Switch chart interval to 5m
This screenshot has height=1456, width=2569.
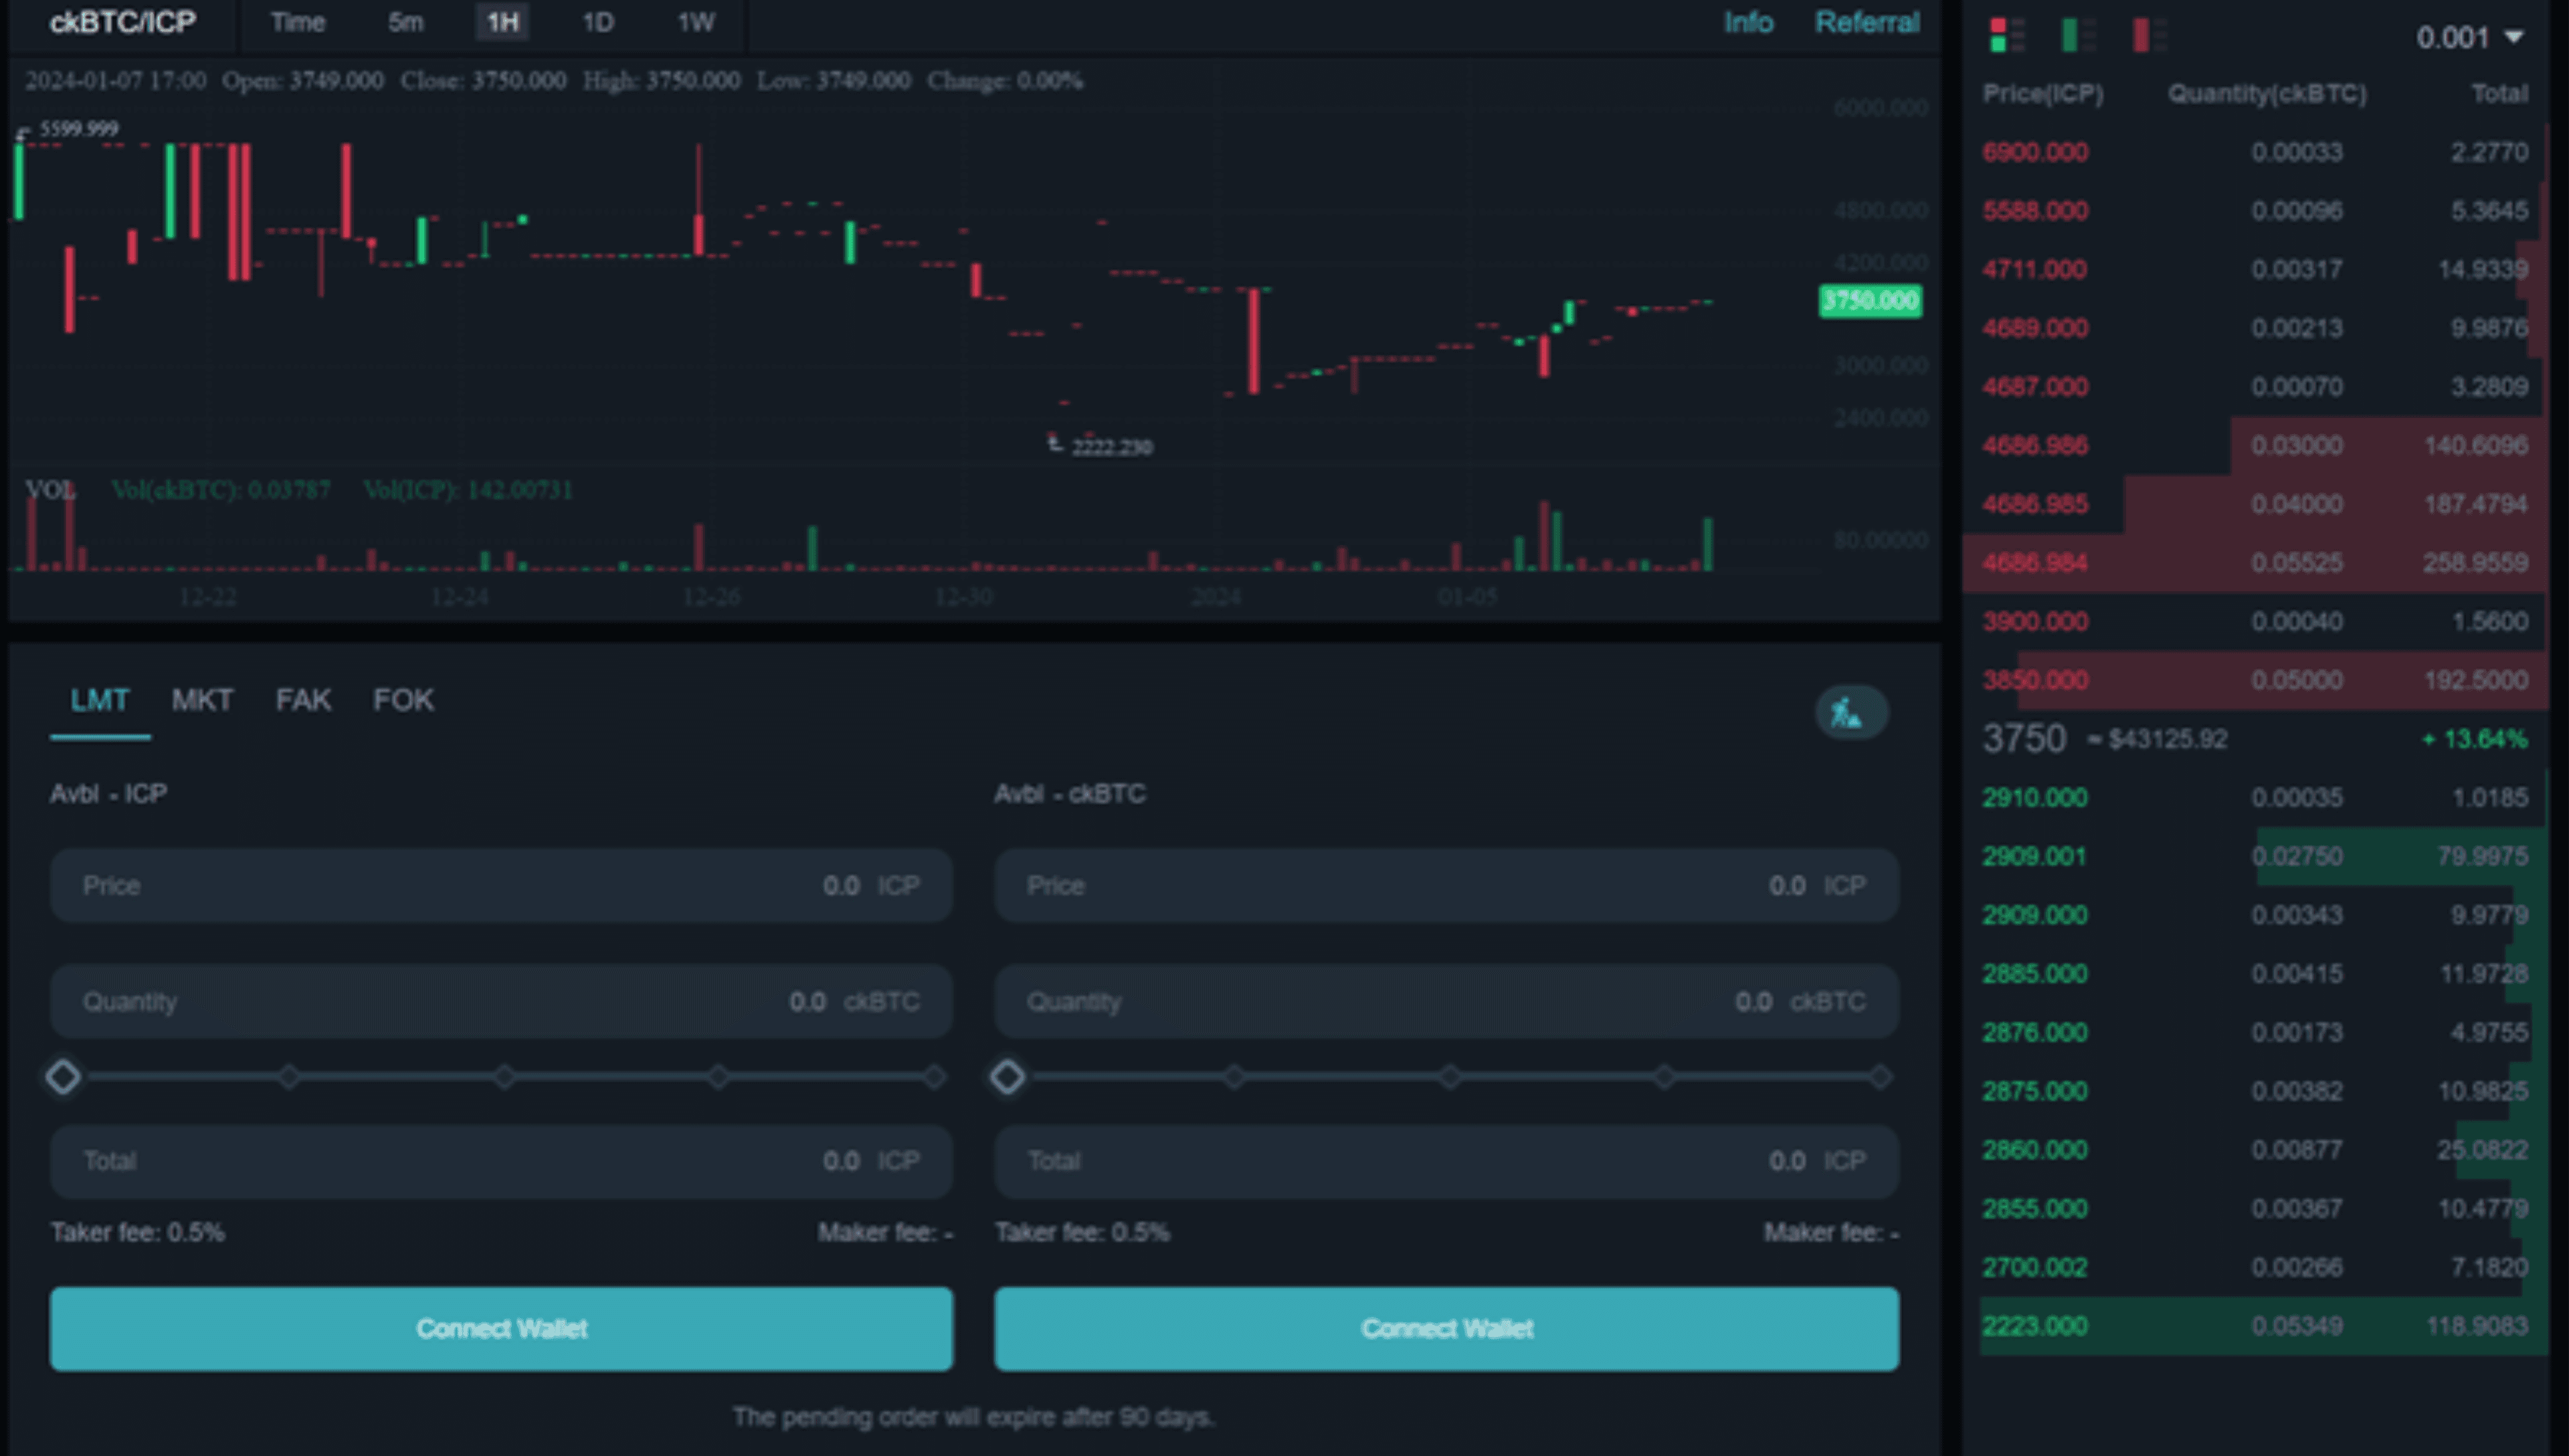(405, 22)
